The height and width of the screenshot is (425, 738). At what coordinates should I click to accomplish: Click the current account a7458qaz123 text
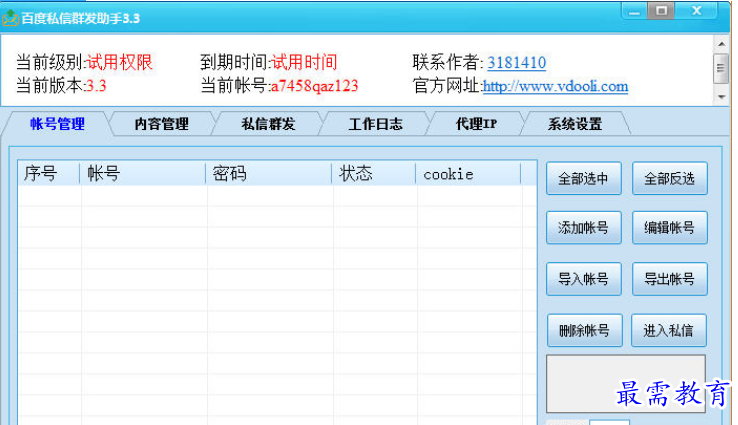(x=314, y=86)
